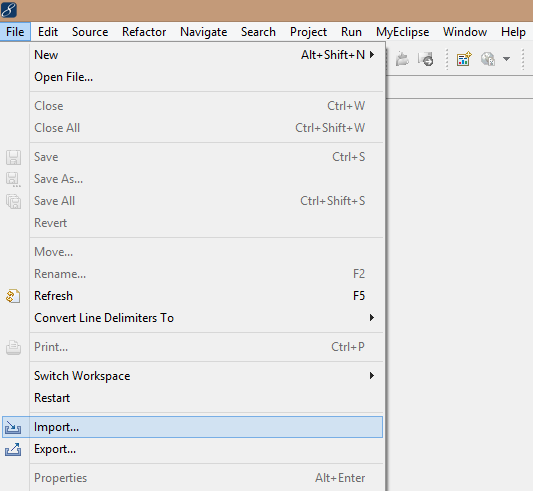This screenshot has height=491, width=533.
Task: Choose the Import... menu entry
Action: pyautogui.click(x=192, y=427)
